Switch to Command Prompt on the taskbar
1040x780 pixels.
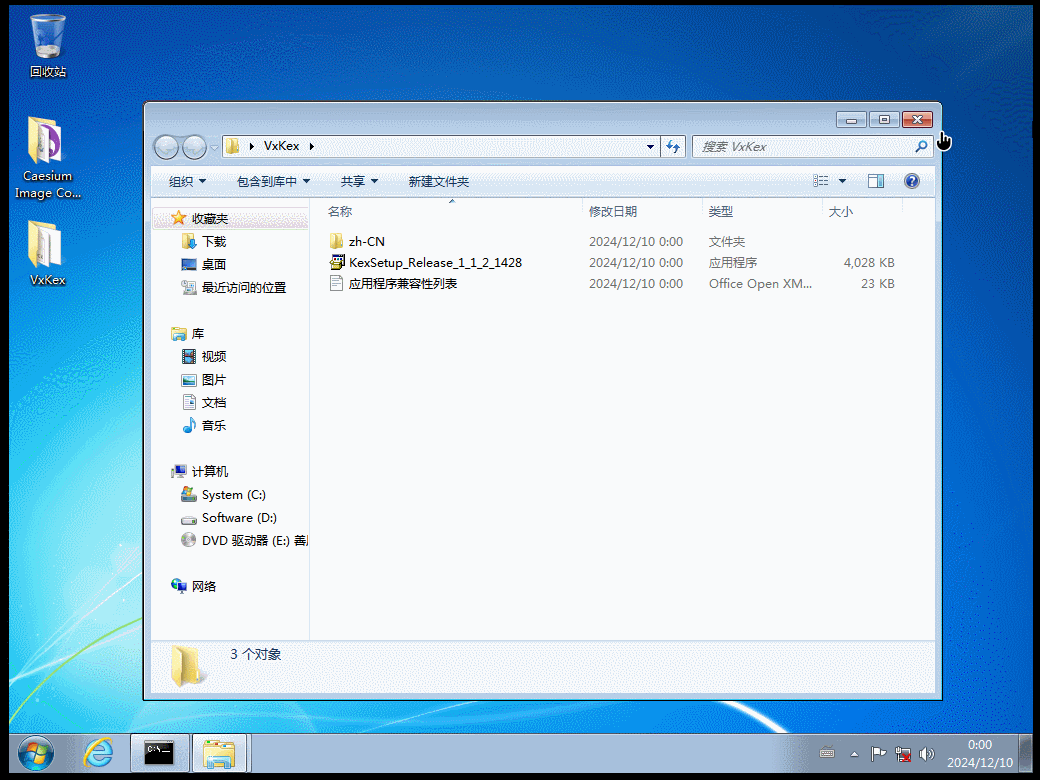(x=160, y=753)
